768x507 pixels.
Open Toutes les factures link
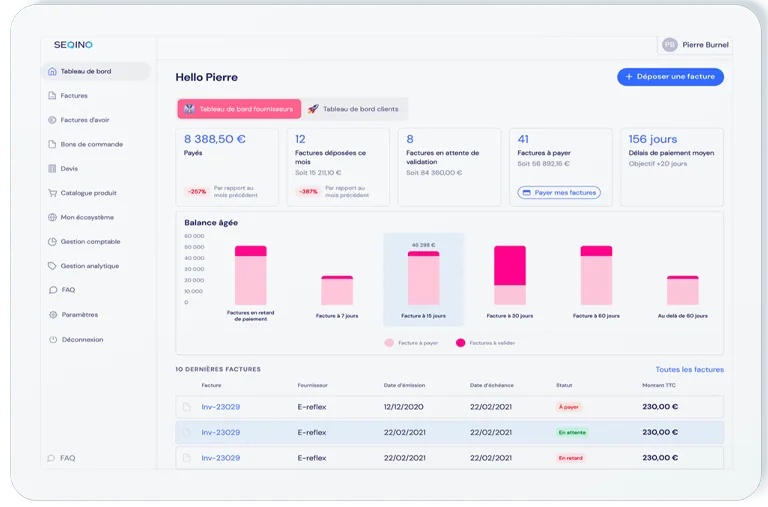tap(690, 369)
